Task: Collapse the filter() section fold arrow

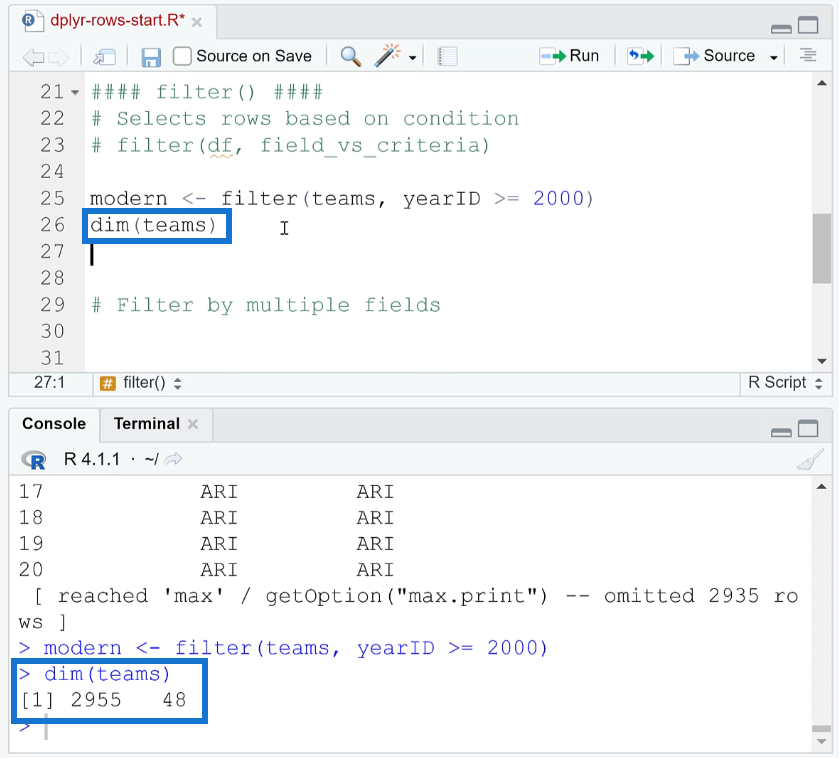Action: (75, 93)
